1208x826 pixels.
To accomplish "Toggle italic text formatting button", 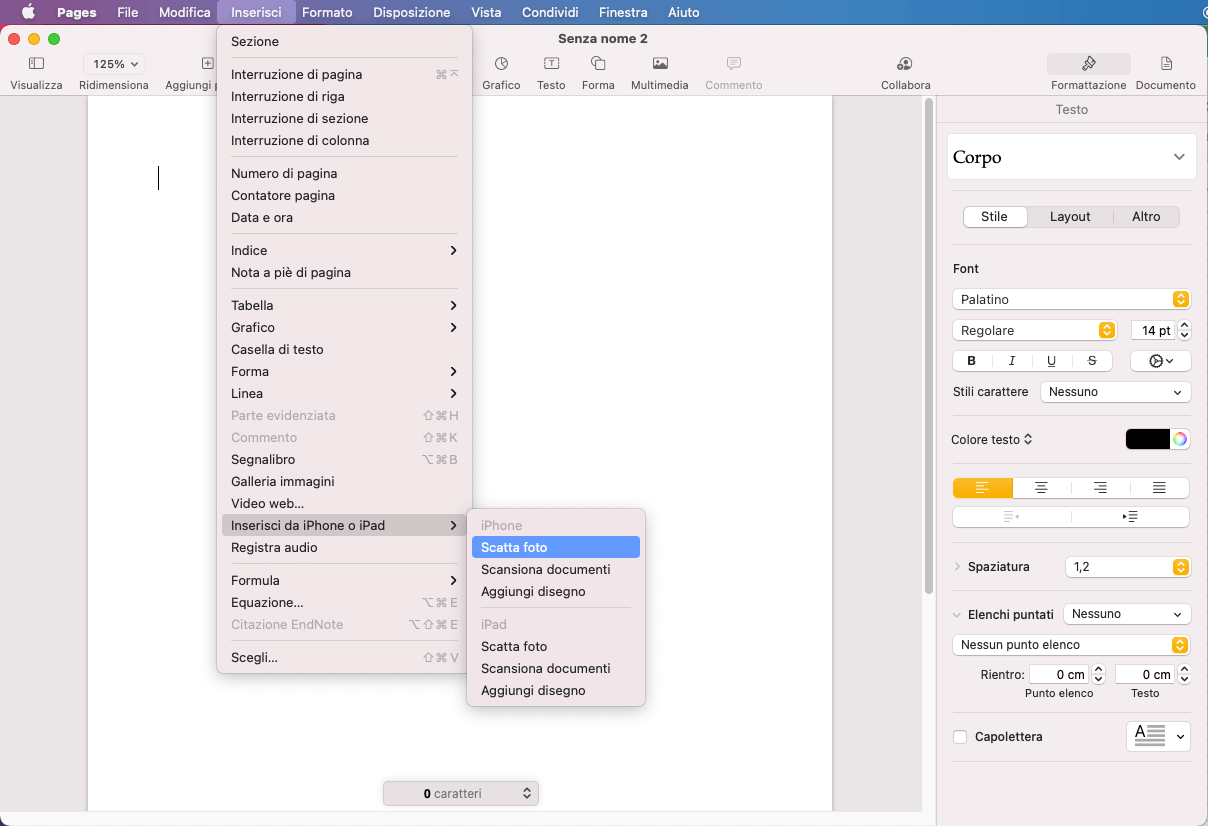I will point(1012,361).
